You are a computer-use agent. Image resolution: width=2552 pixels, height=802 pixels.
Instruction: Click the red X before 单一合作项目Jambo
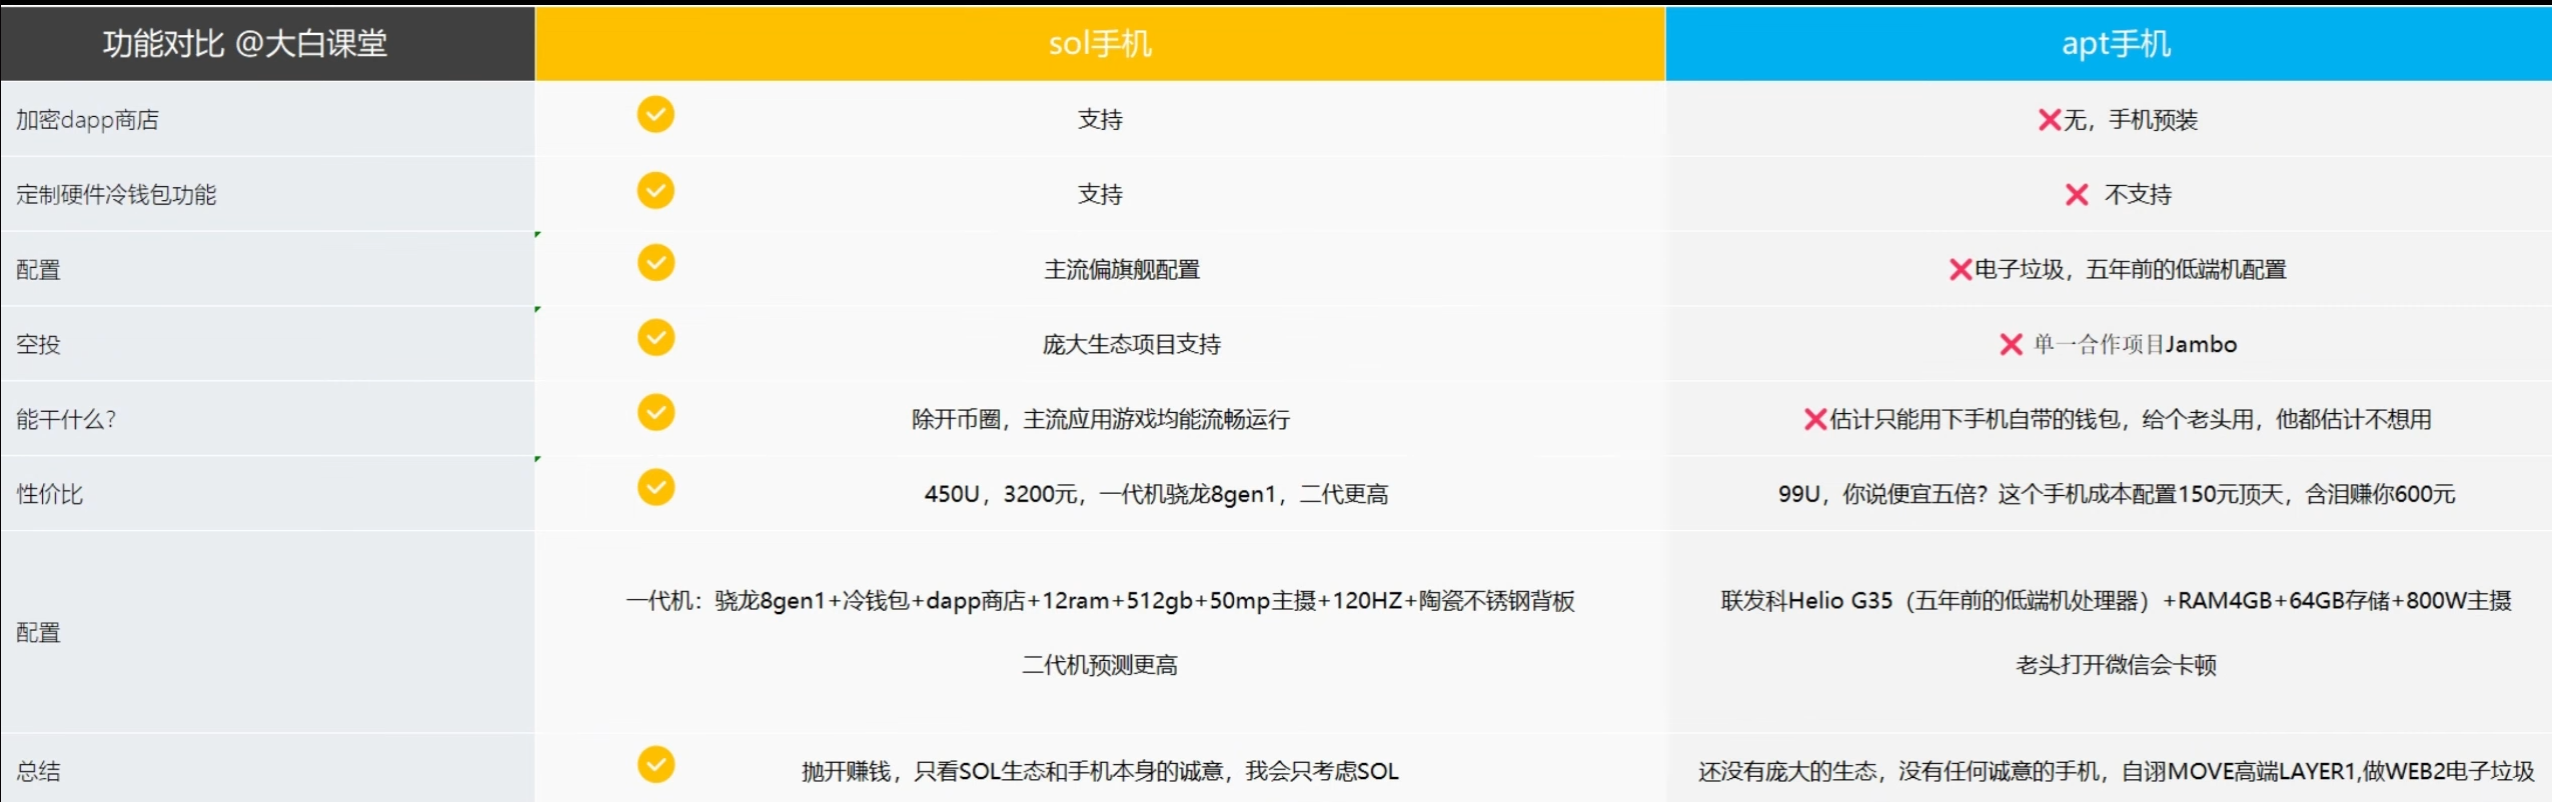tap(2011, 345)
